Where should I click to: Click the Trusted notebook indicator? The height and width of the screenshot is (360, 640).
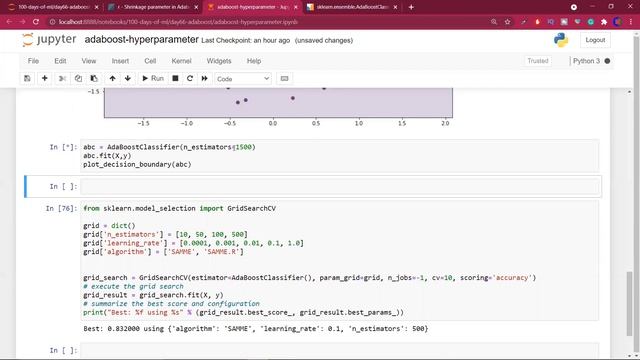(538, 61)
